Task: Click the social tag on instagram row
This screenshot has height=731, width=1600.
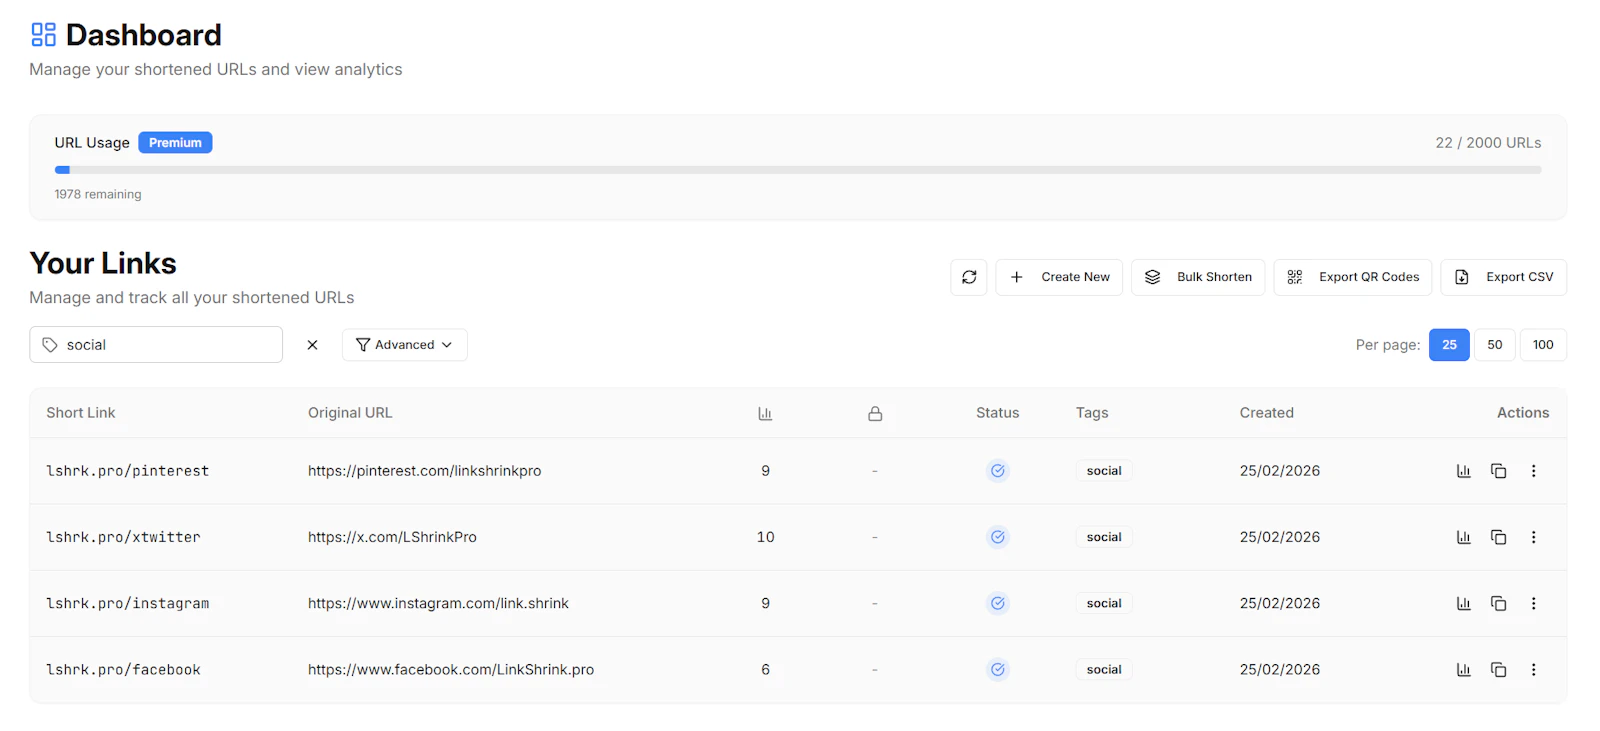Action: [x=1104, y=603]
